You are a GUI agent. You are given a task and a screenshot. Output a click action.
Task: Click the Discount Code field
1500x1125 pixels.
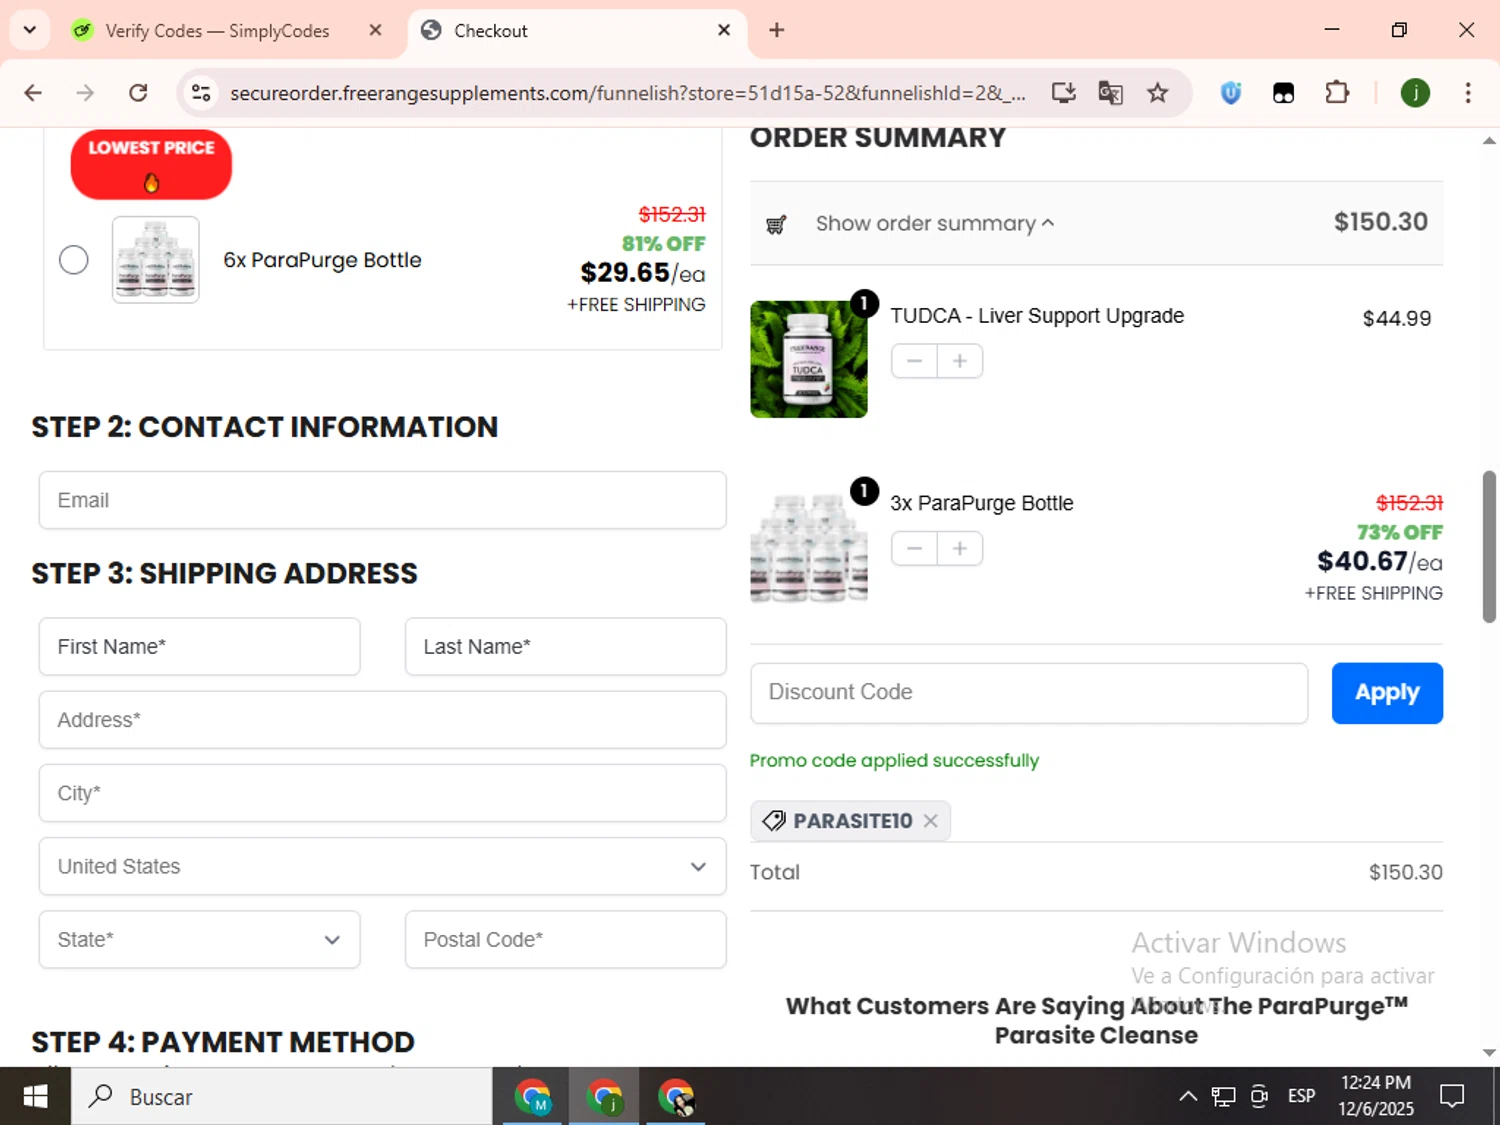(x=1029, y=692)
